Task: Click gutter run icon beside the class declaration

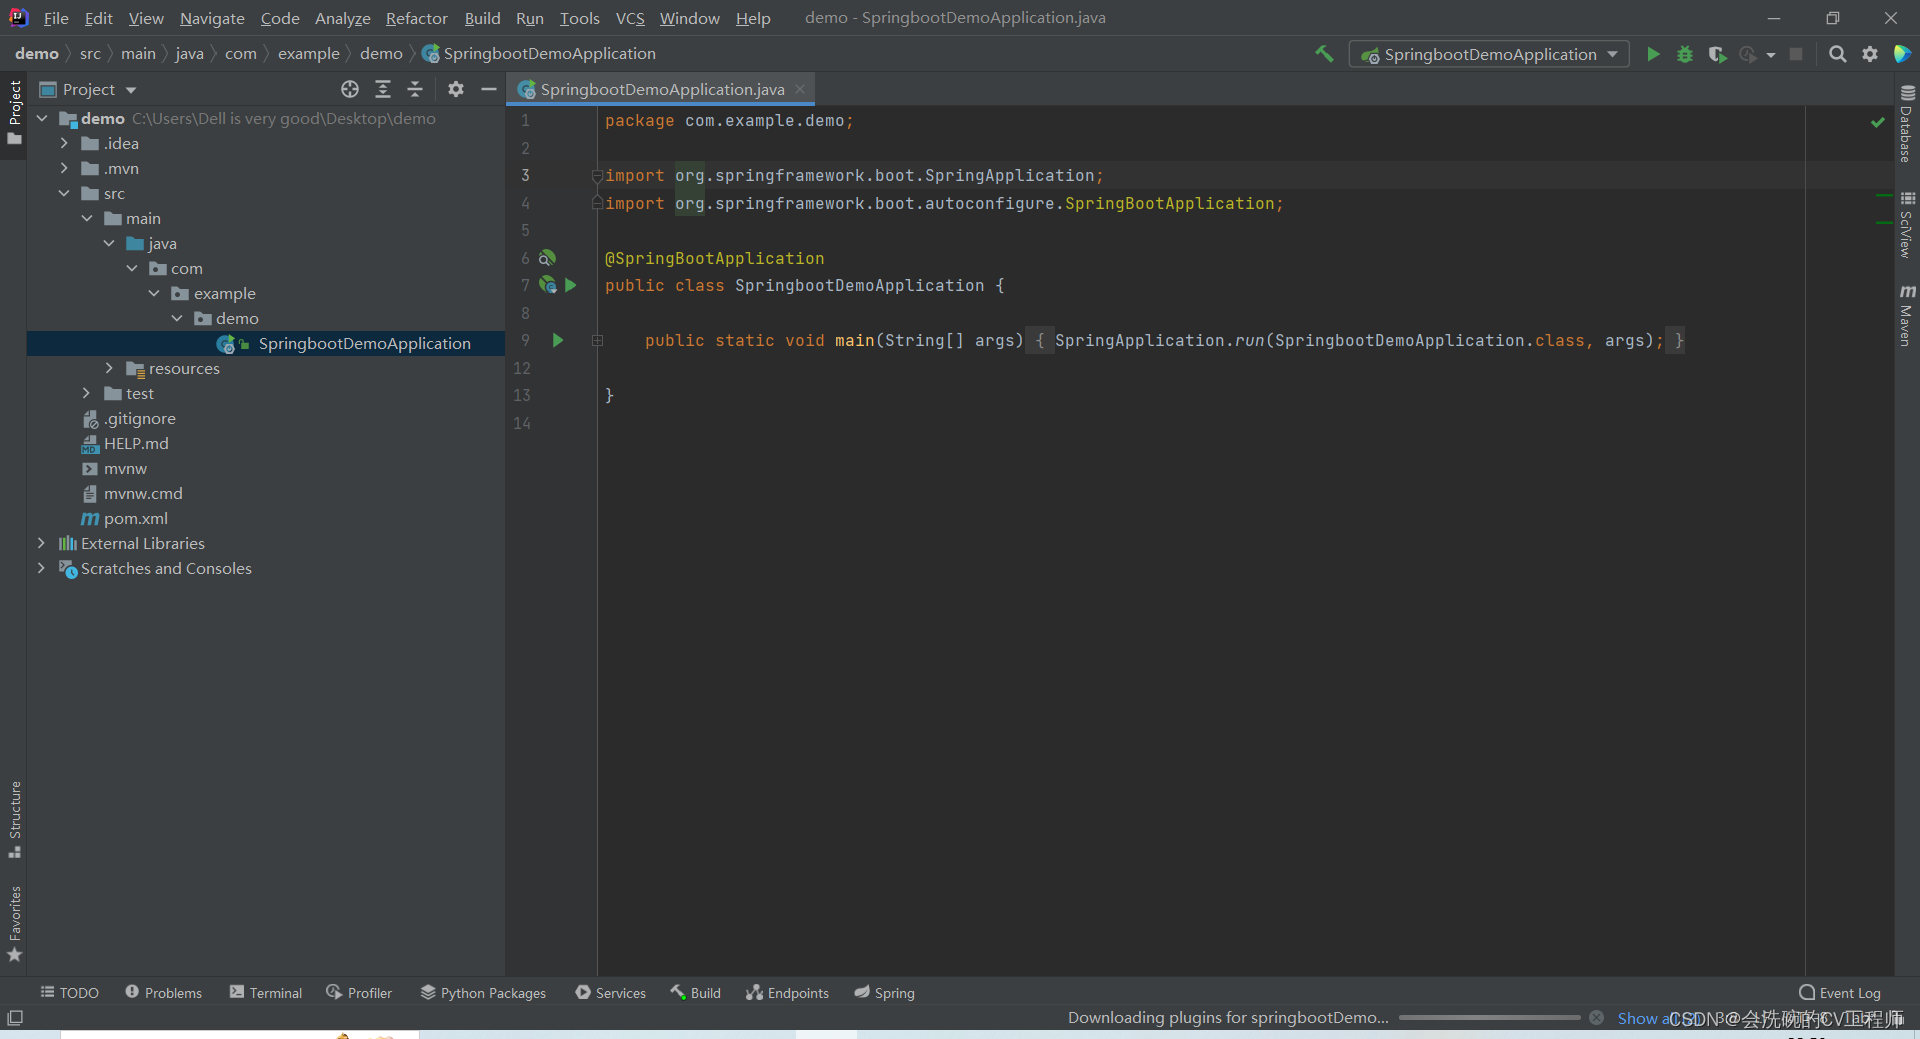Action: click(x=571, y=285)
